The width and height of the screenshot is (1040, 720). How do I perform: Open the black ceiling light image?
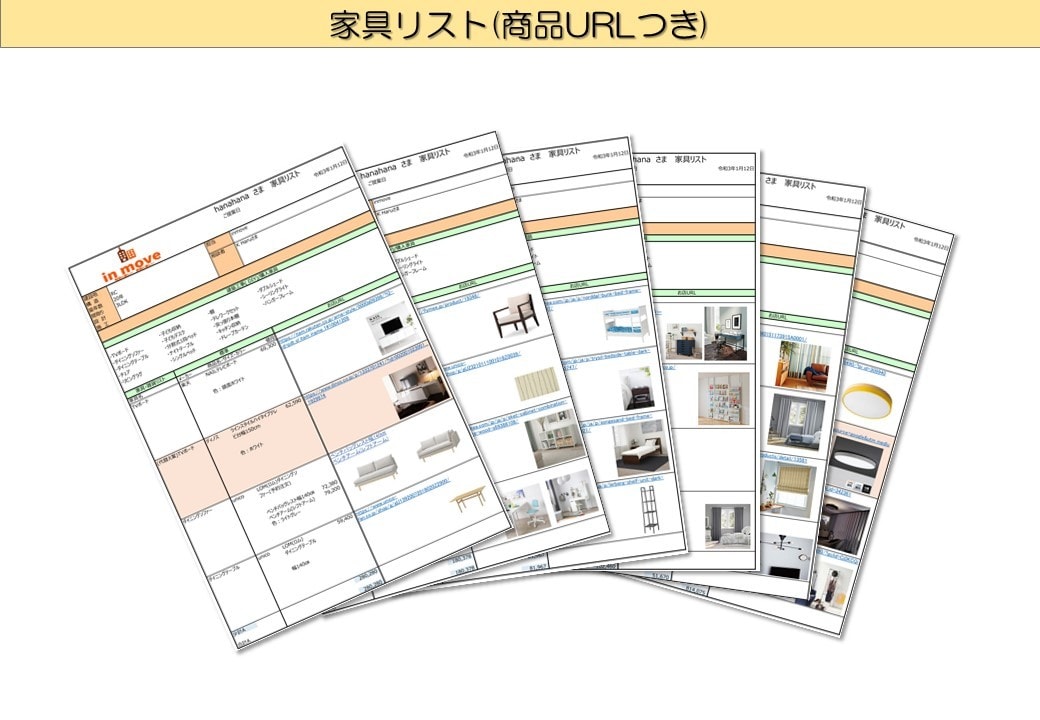tap(856, 462)
